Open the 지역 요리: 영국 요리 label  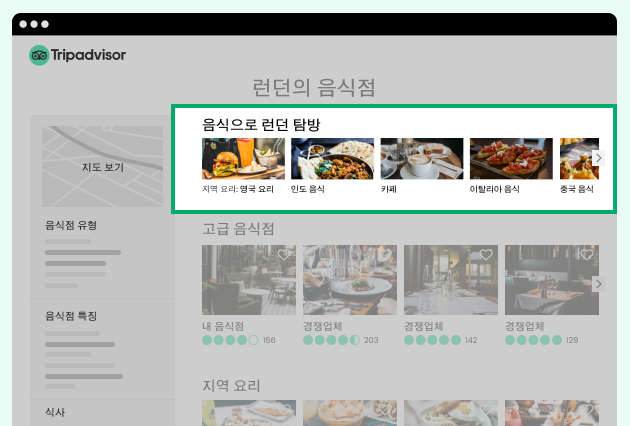(x=238, y=189)
